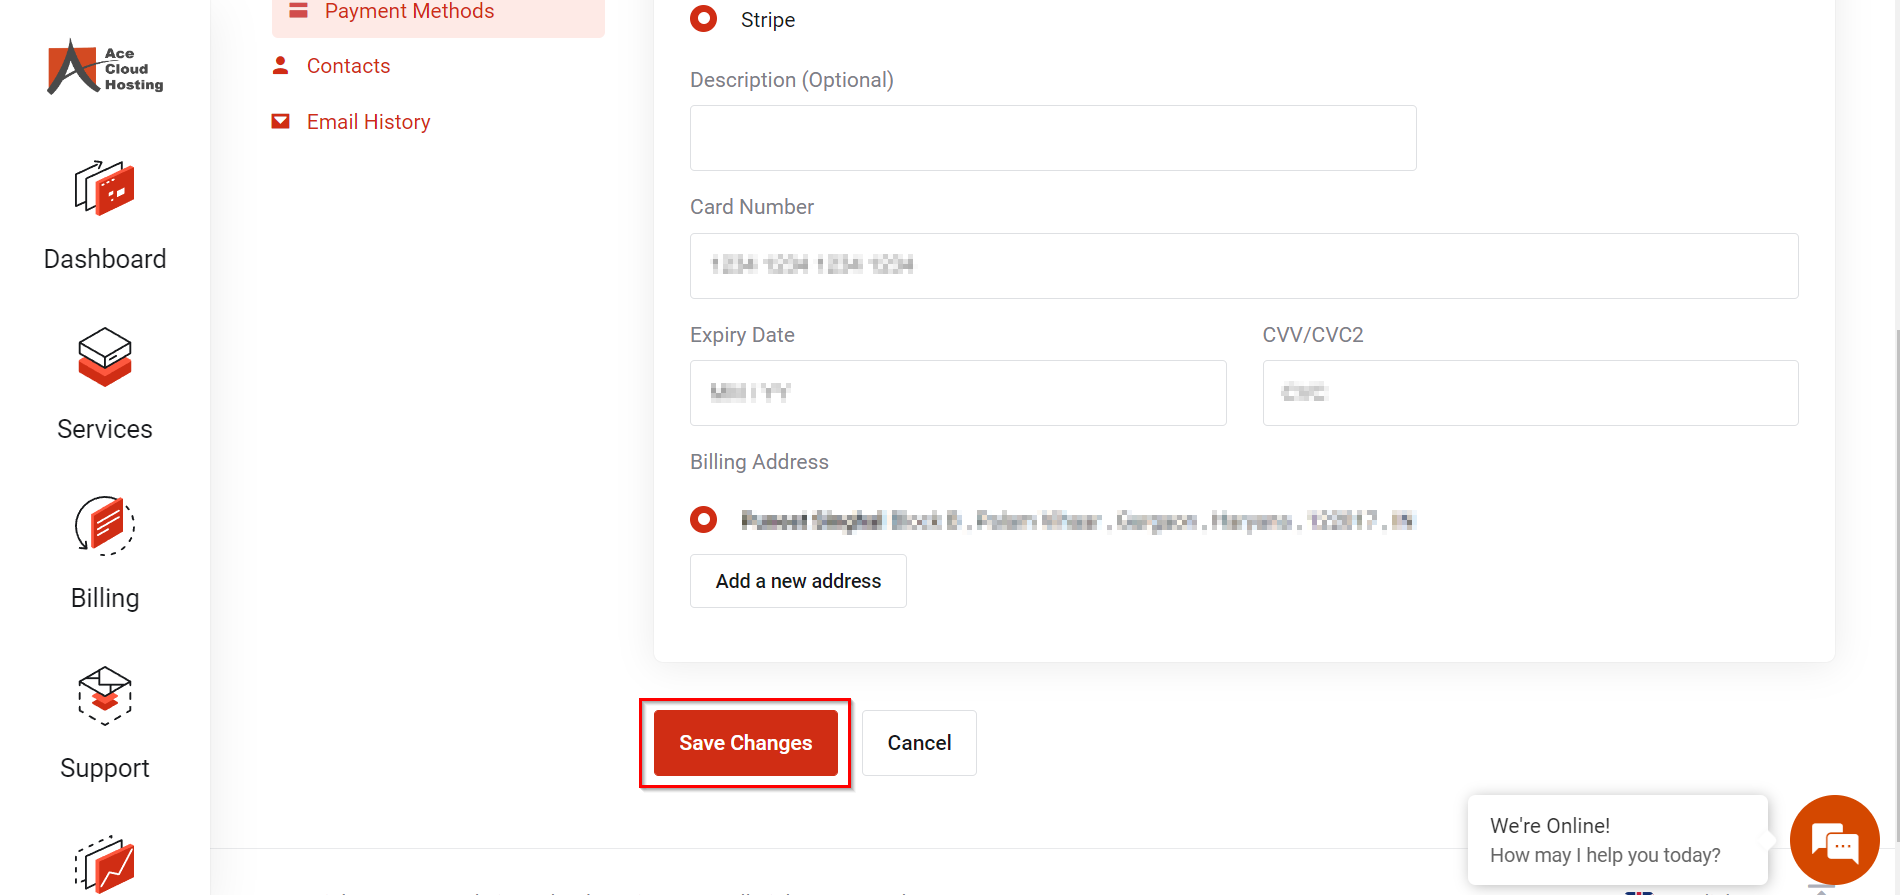
Task: Select the Stripe radio button
Action: coord(704,19)
